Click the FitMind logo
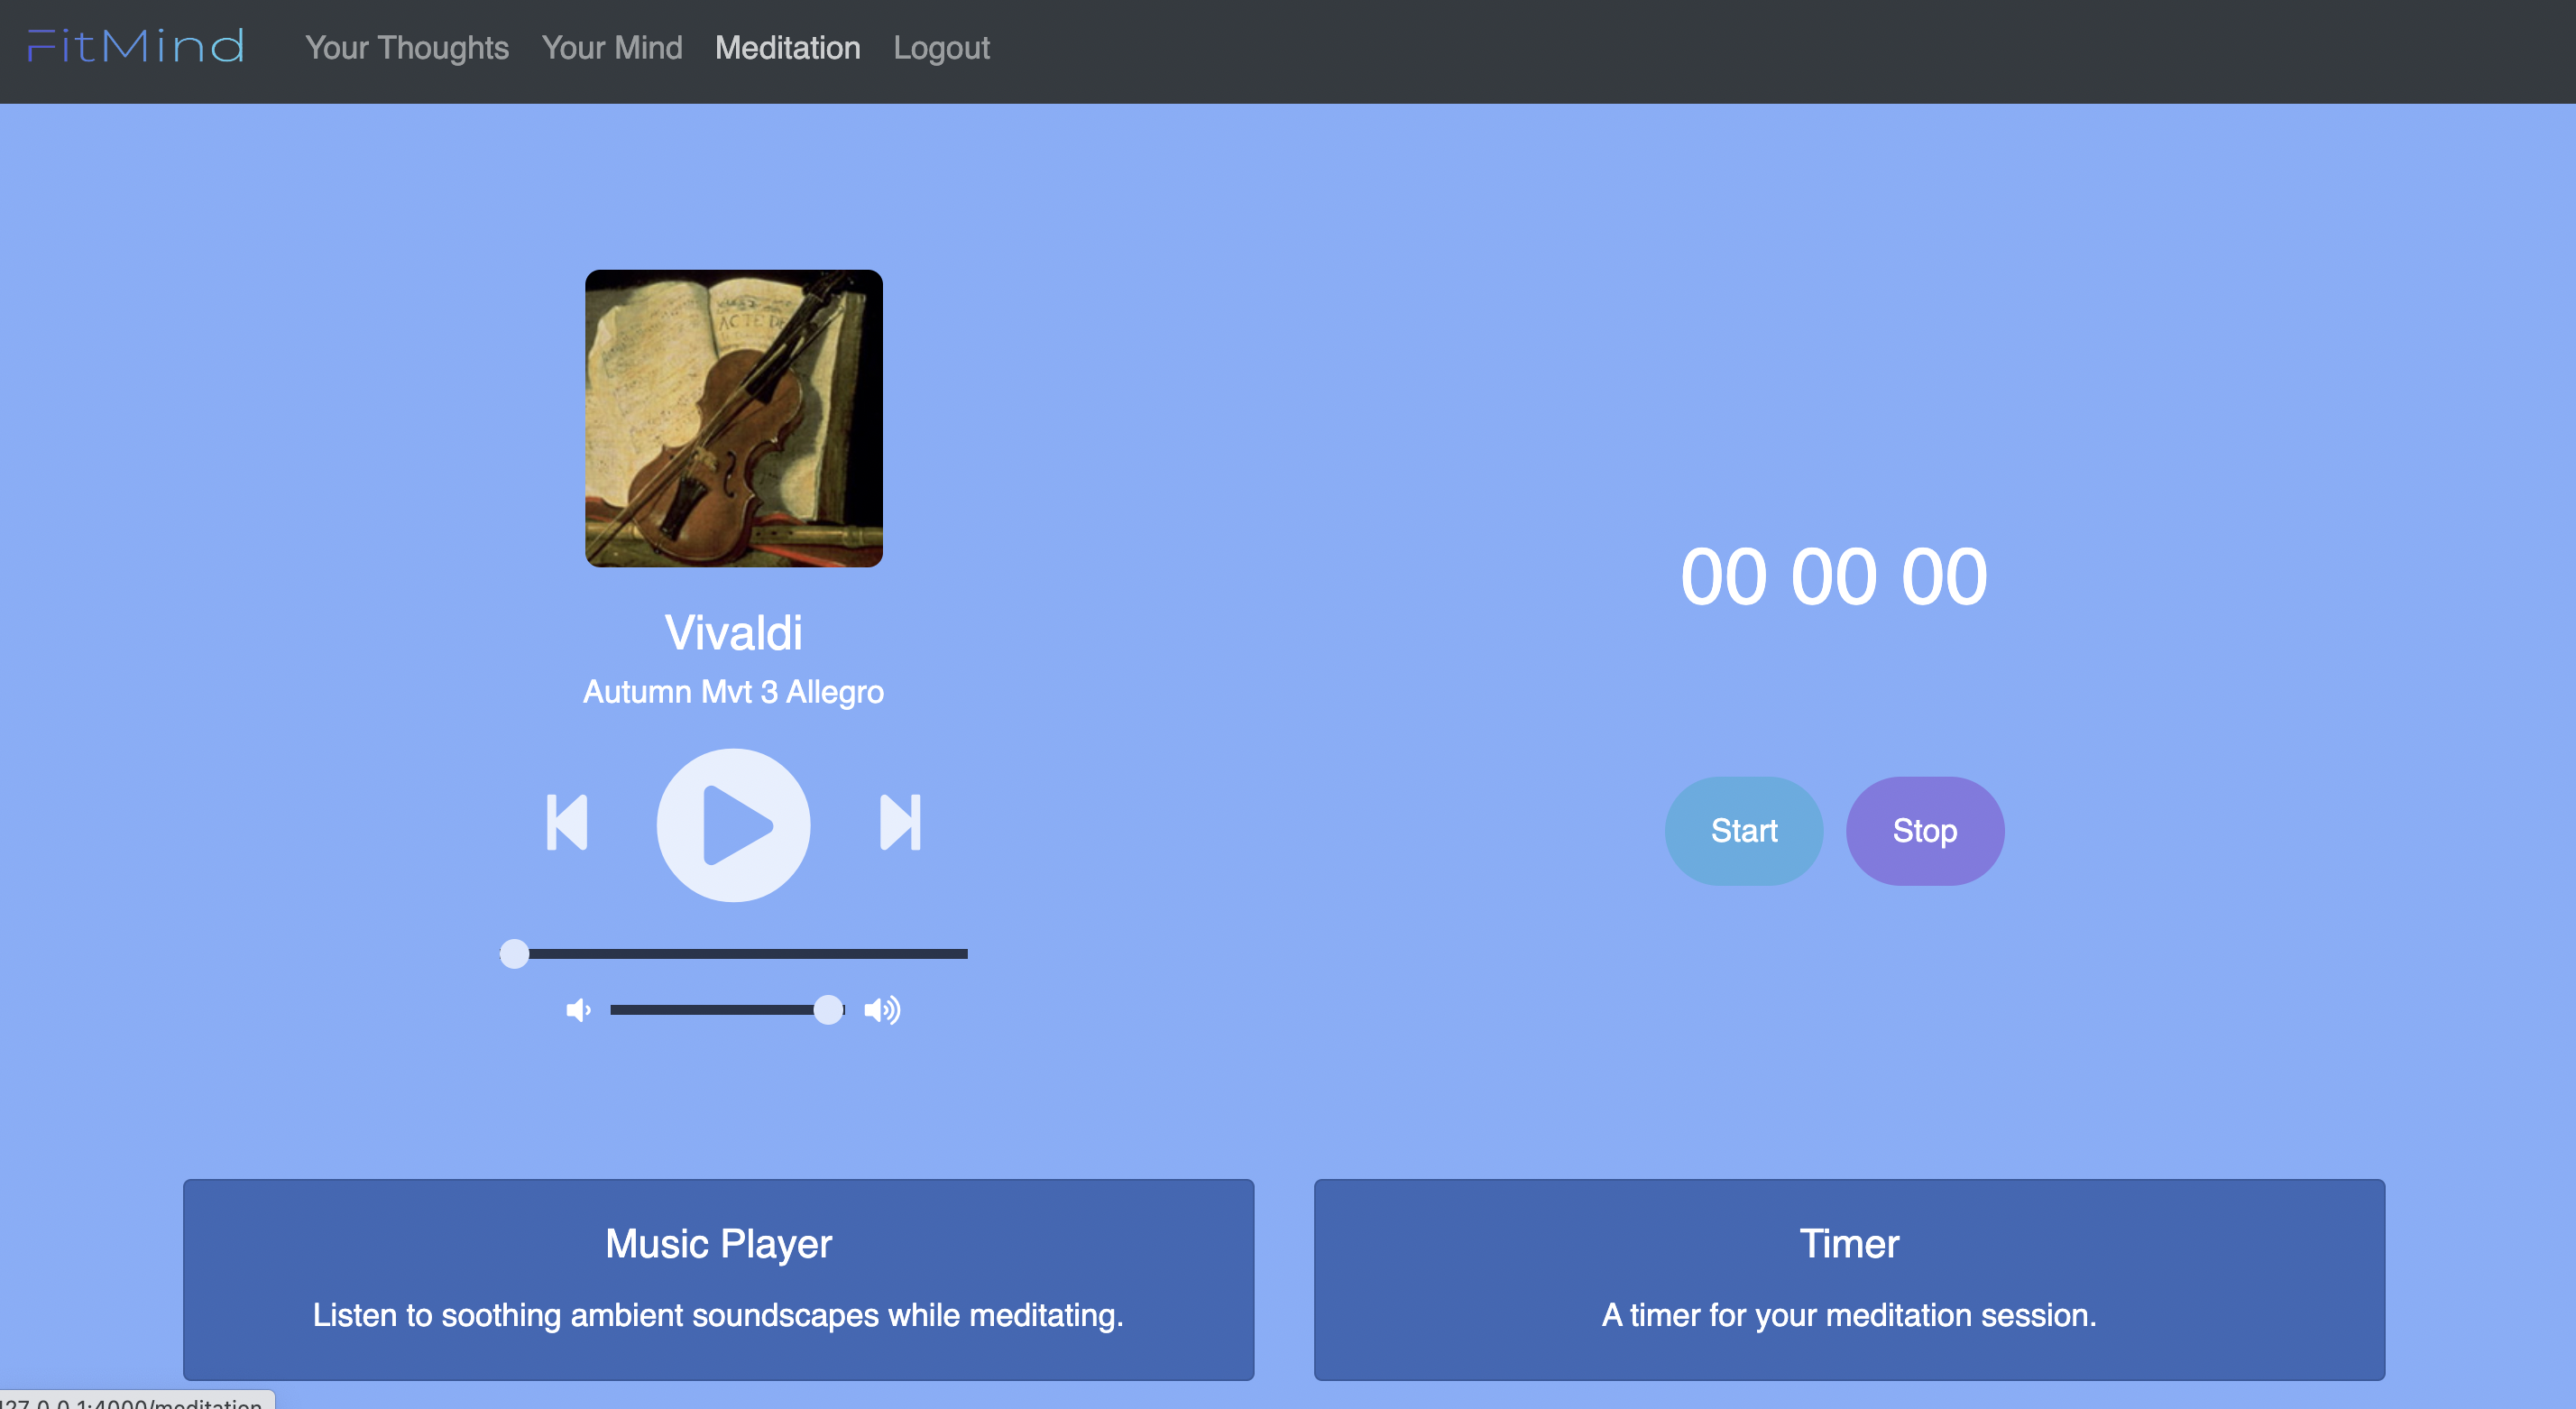The height and width of the screenshot is (1409, 2576). tap(136, 47)
